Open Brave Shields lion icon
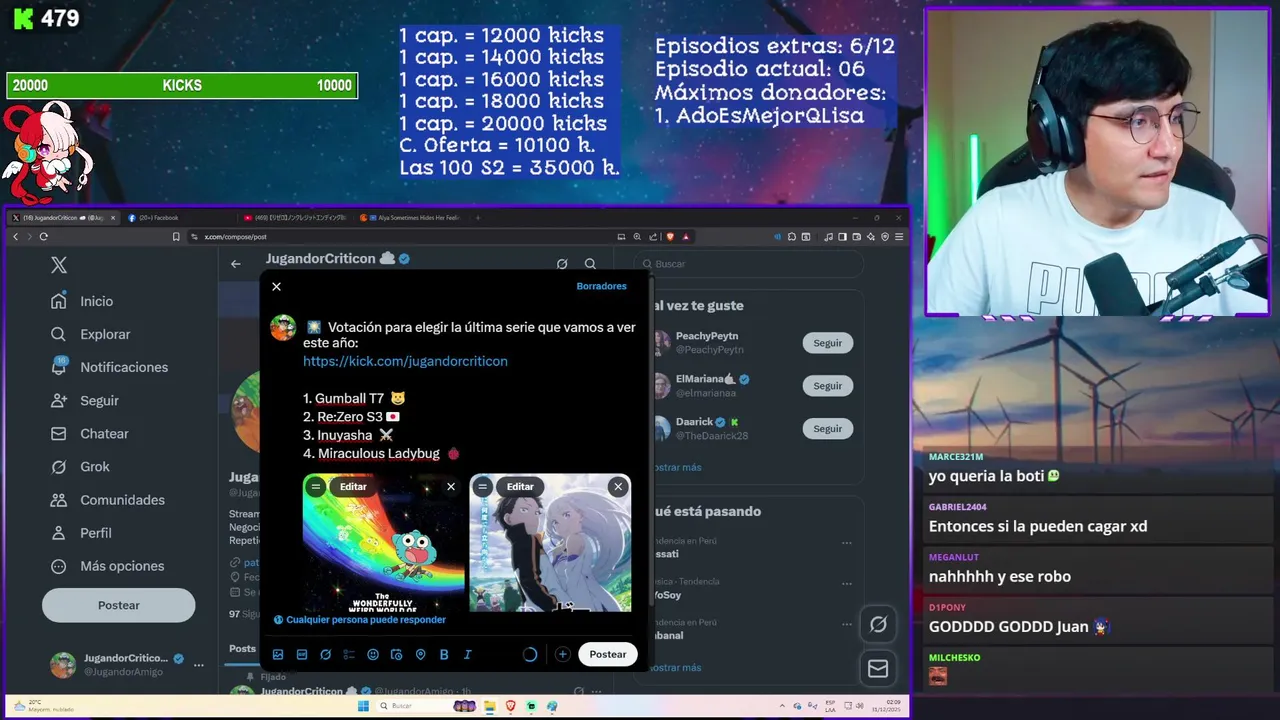The image size is (1280, 720). click(670, 237)
